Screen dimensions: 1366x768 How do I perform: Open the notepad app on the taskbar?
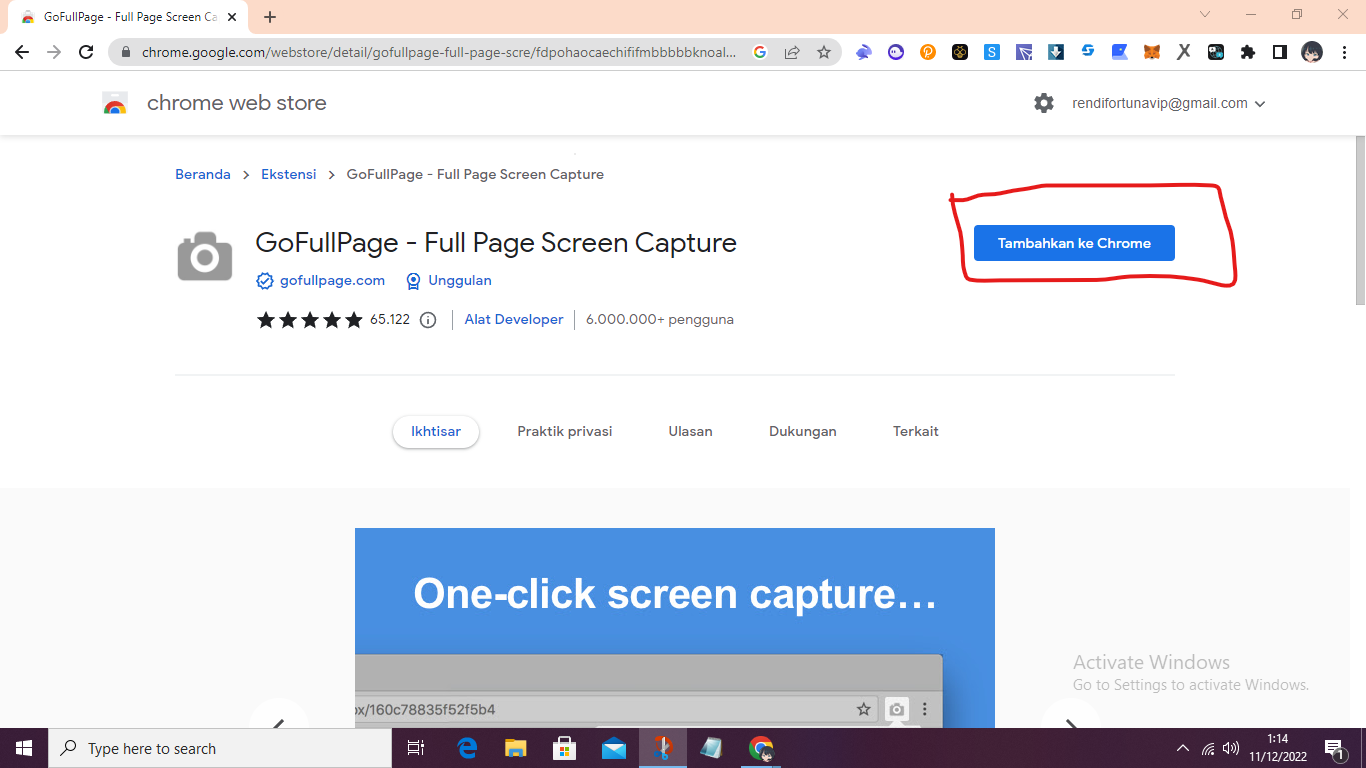(712, 748)
